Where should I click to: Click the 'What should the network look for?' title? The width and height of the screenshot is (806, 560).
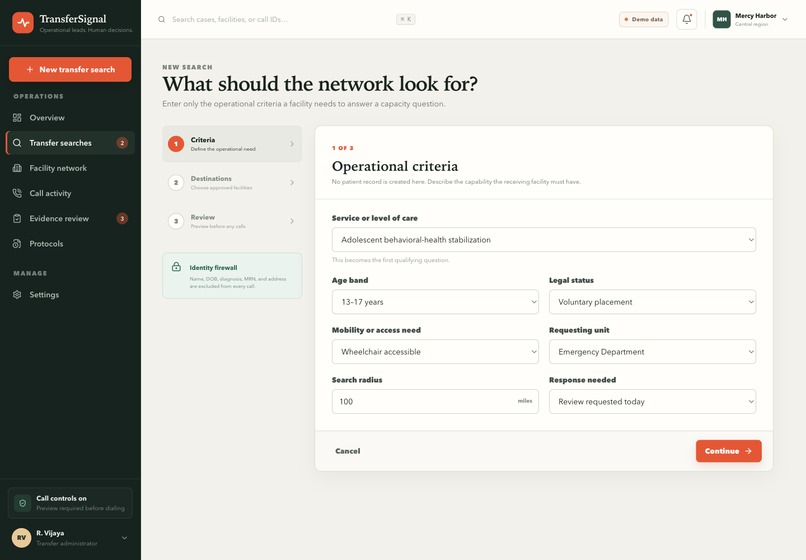(320, 84)
